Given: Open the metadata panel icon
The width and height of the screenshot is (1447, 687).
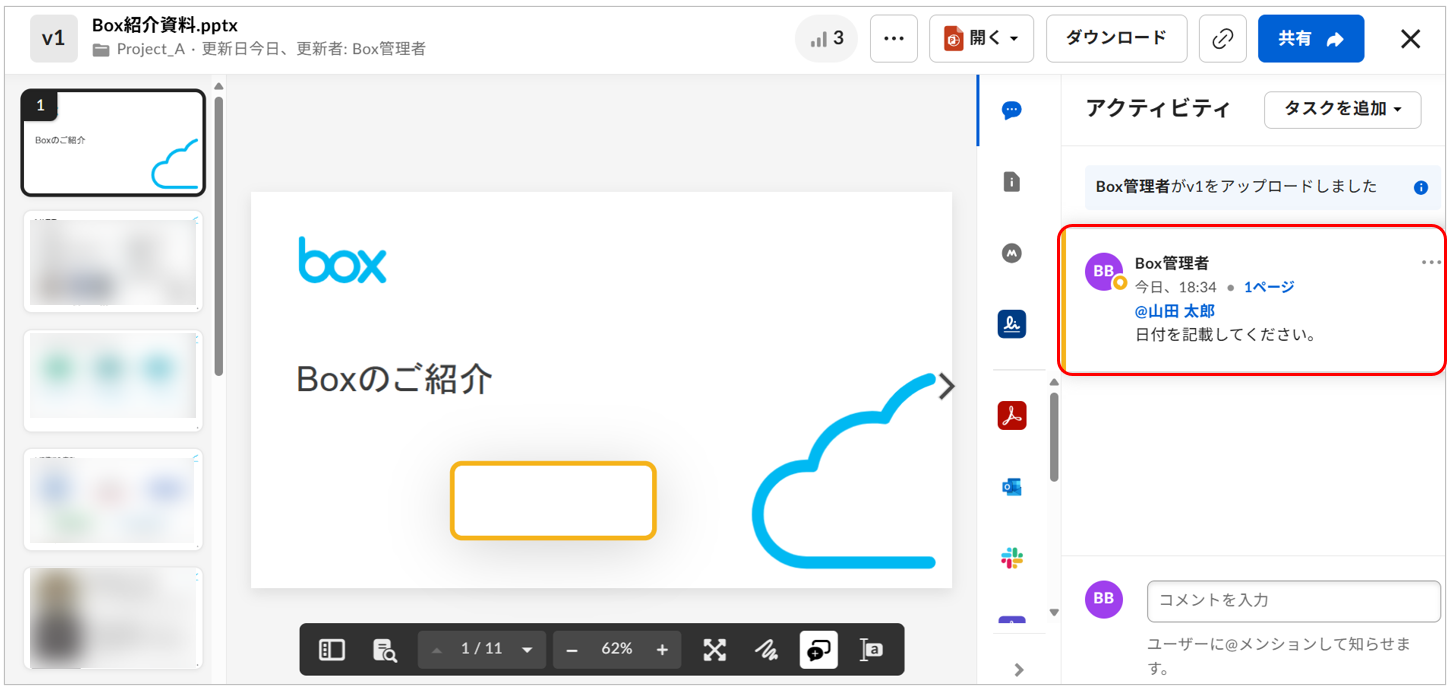Looking at the screenshot, I should (x=1011, y=254).
